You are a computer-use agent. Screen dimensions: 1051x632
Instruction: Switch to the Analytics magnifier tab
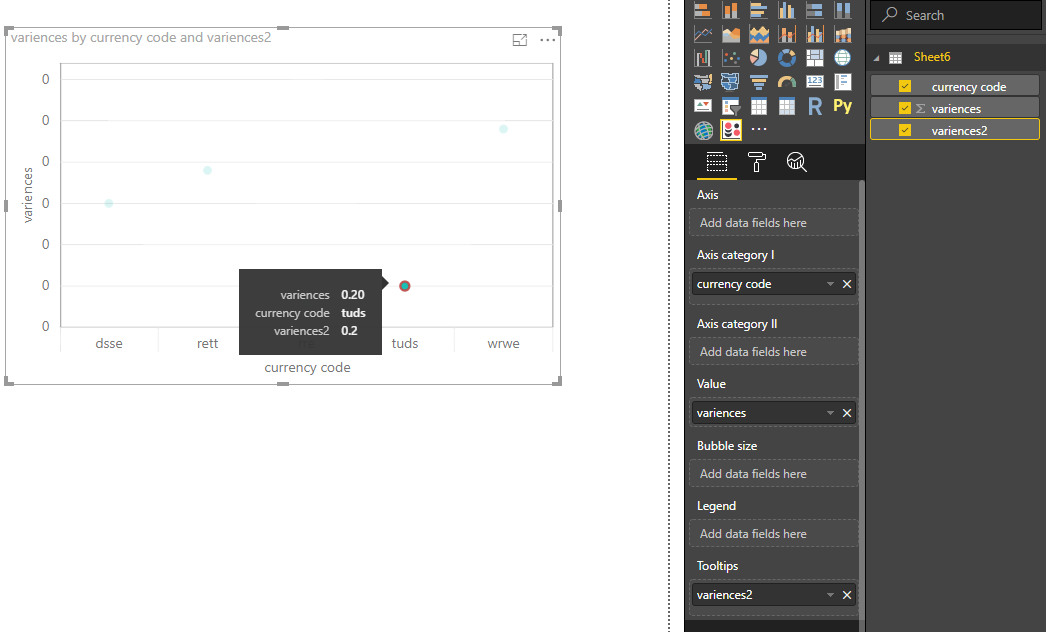(796, 162)
